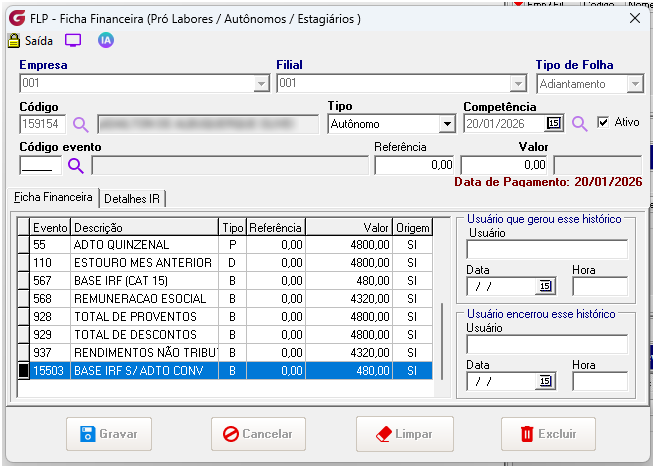Search Código evento with magnifier icon
Screen dimensions: 654x469
pos(75,166)
